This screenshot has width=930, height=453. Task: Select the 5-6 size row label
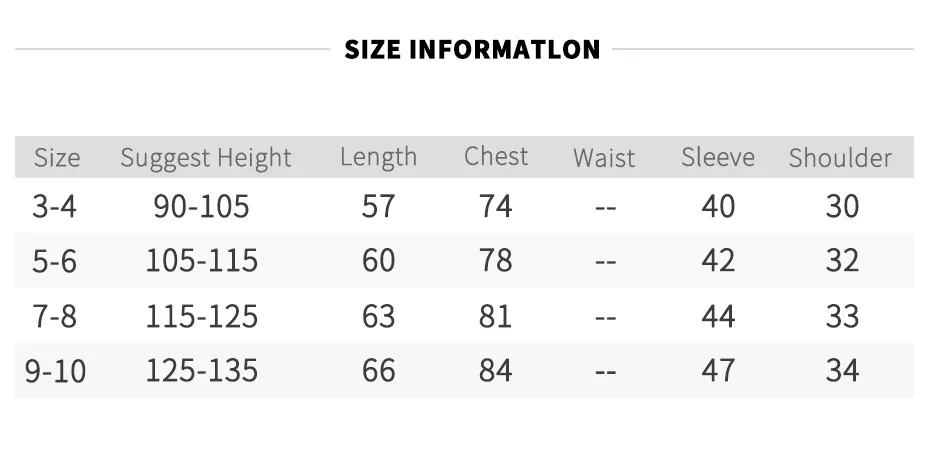pos(55,261)
